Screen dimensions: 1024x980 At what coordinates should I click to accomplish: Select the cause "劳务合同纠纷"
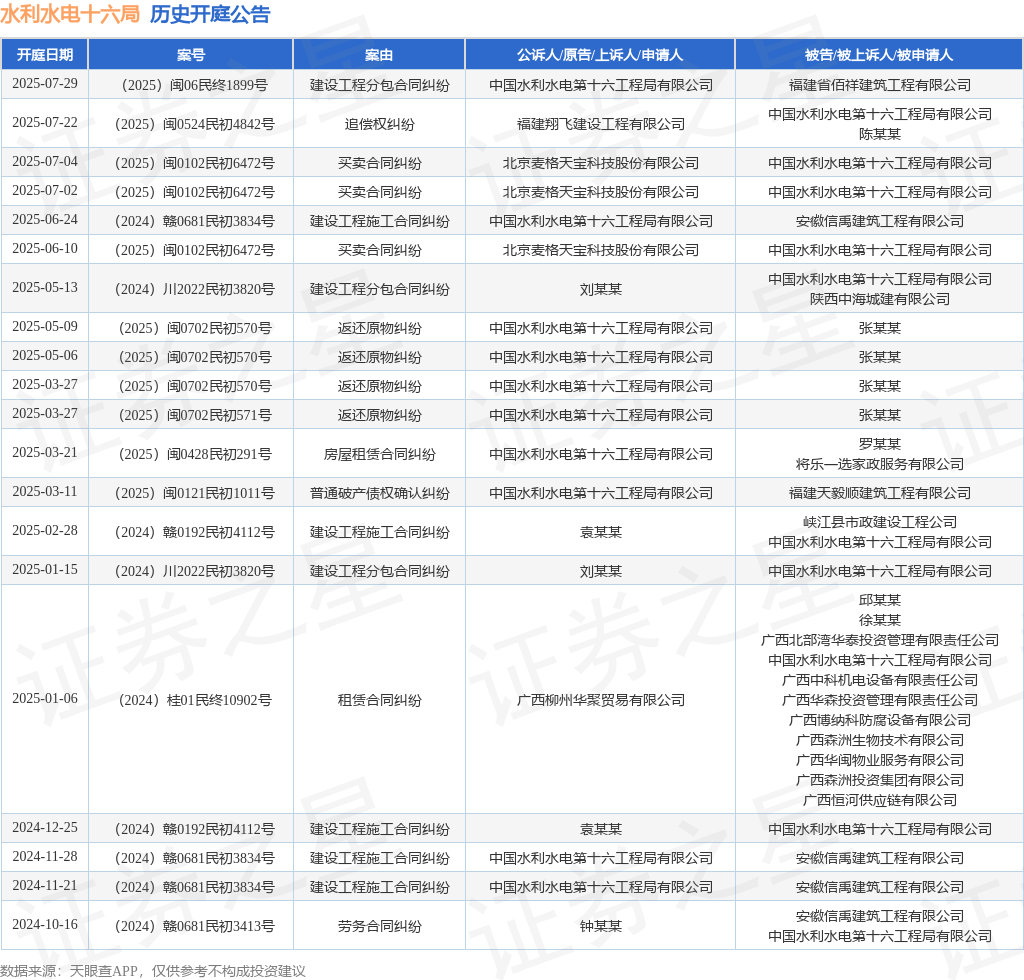coord(379,926)
